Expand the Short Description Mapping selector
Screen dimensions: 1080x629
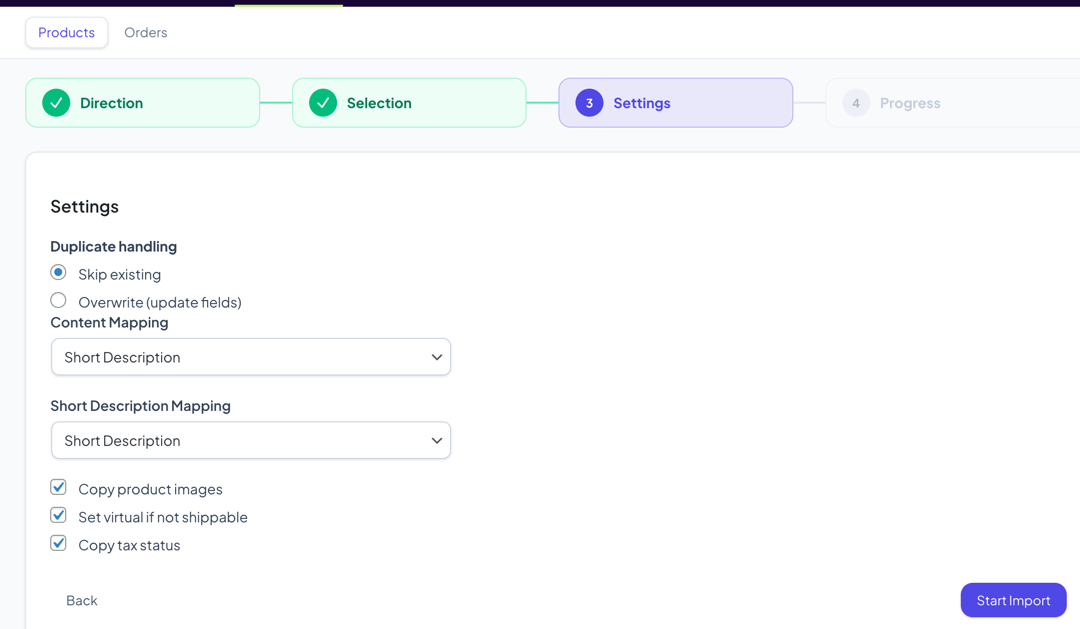coord(250,440)
